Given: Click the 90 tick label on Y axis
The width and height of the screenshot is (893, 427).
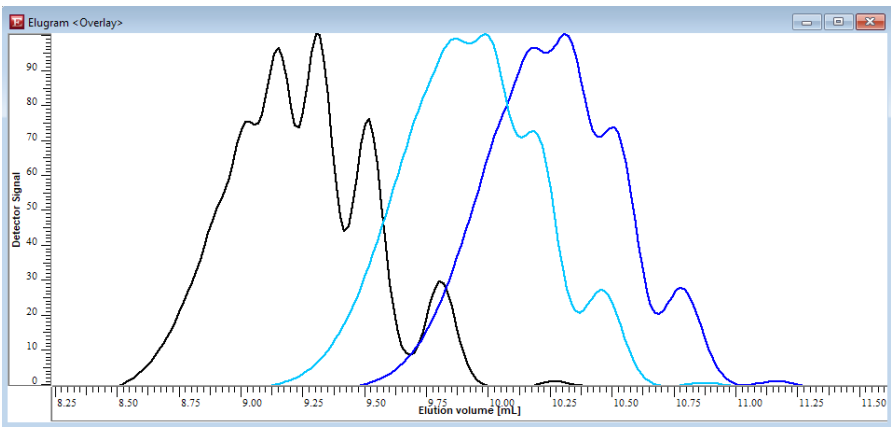Looking at the screenshot, I should coord(32,68).
